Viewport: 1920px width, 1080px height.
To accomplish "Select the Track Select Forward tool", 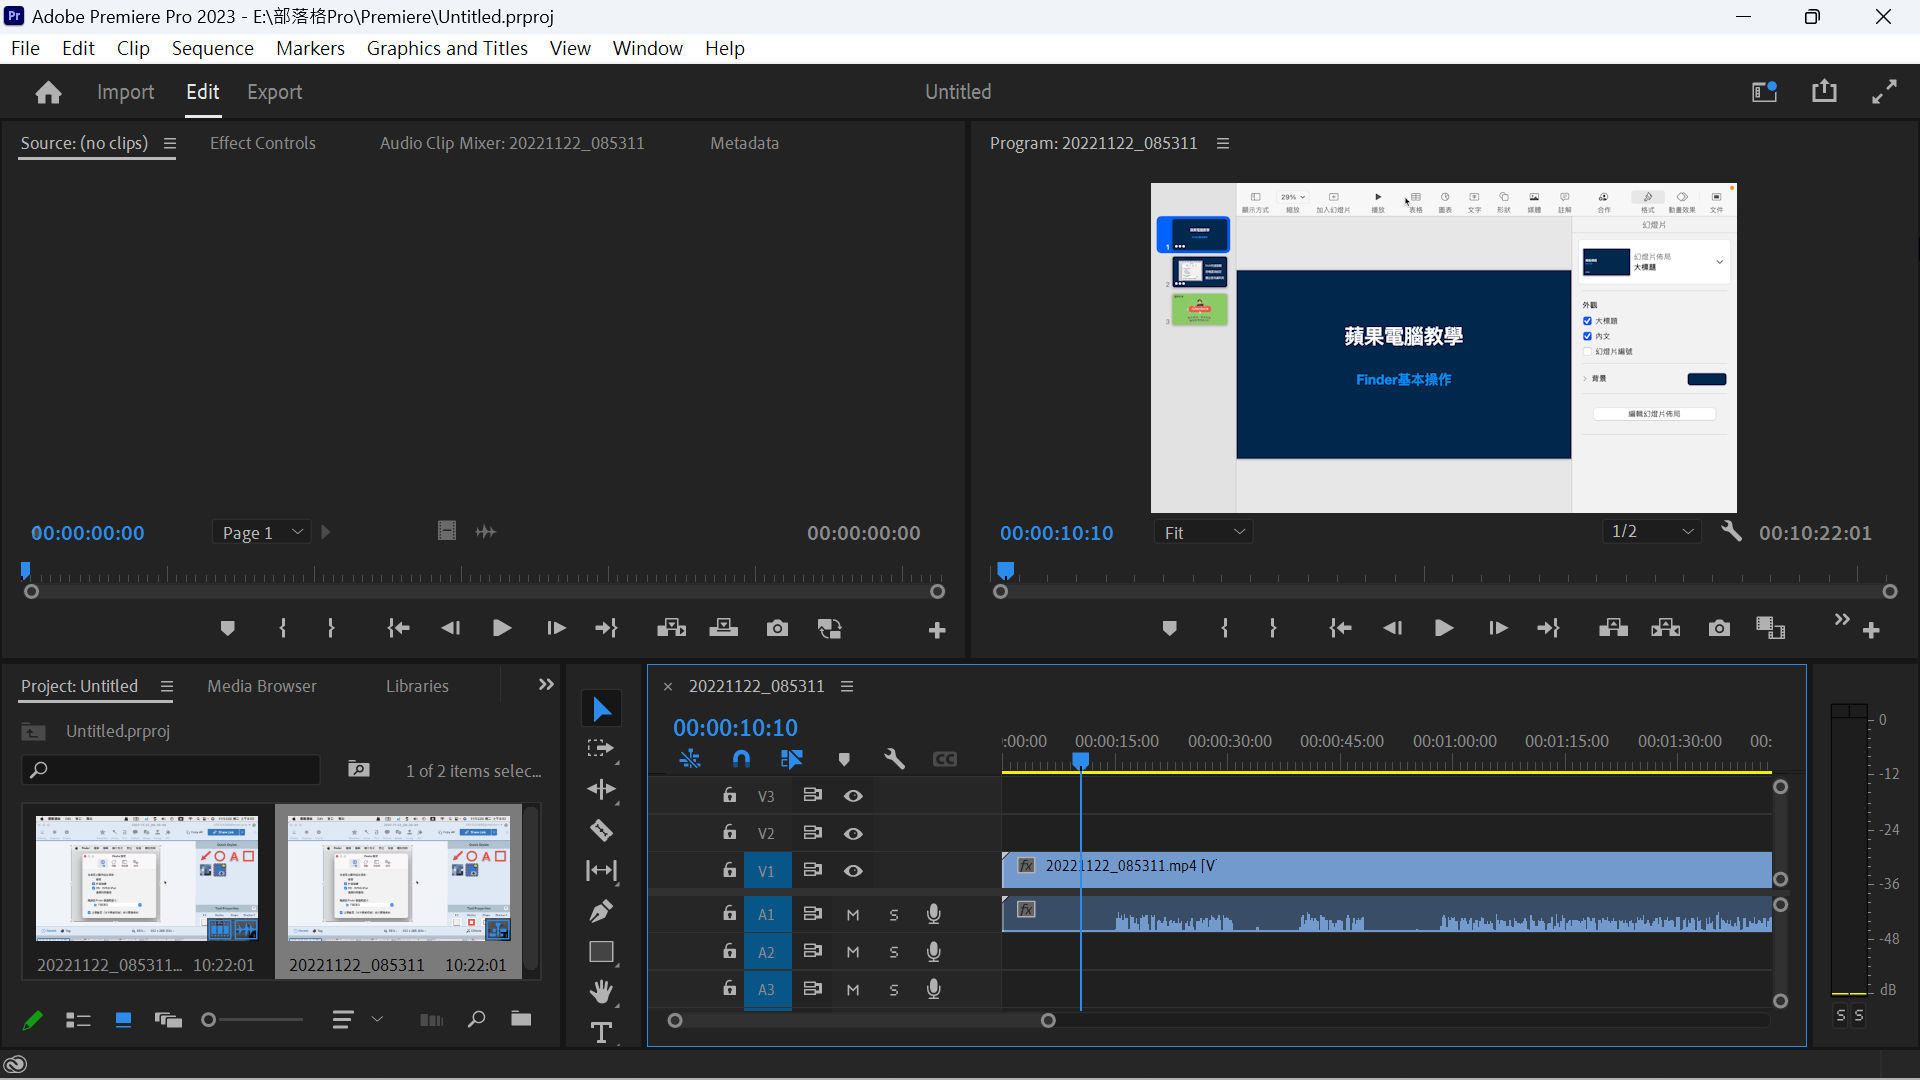I will point(601,749).
